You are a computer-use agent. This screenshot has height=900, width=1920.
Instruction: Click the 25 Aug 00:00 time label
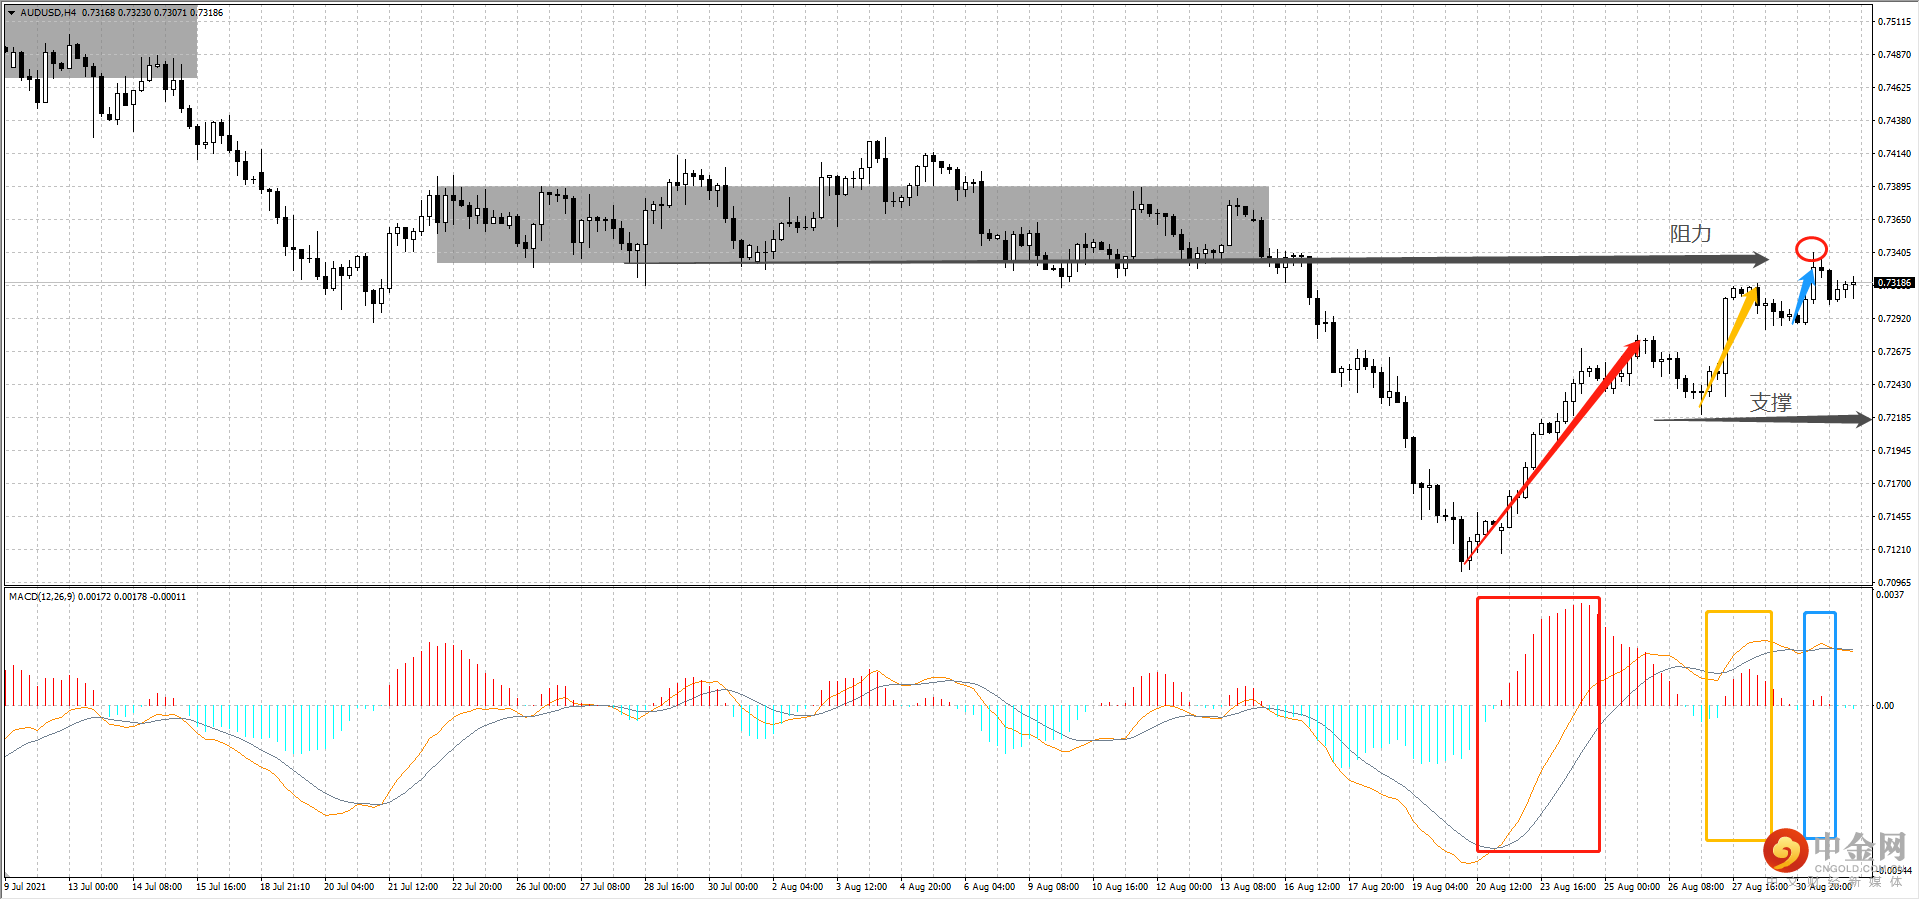click(x=1632, y=887)
